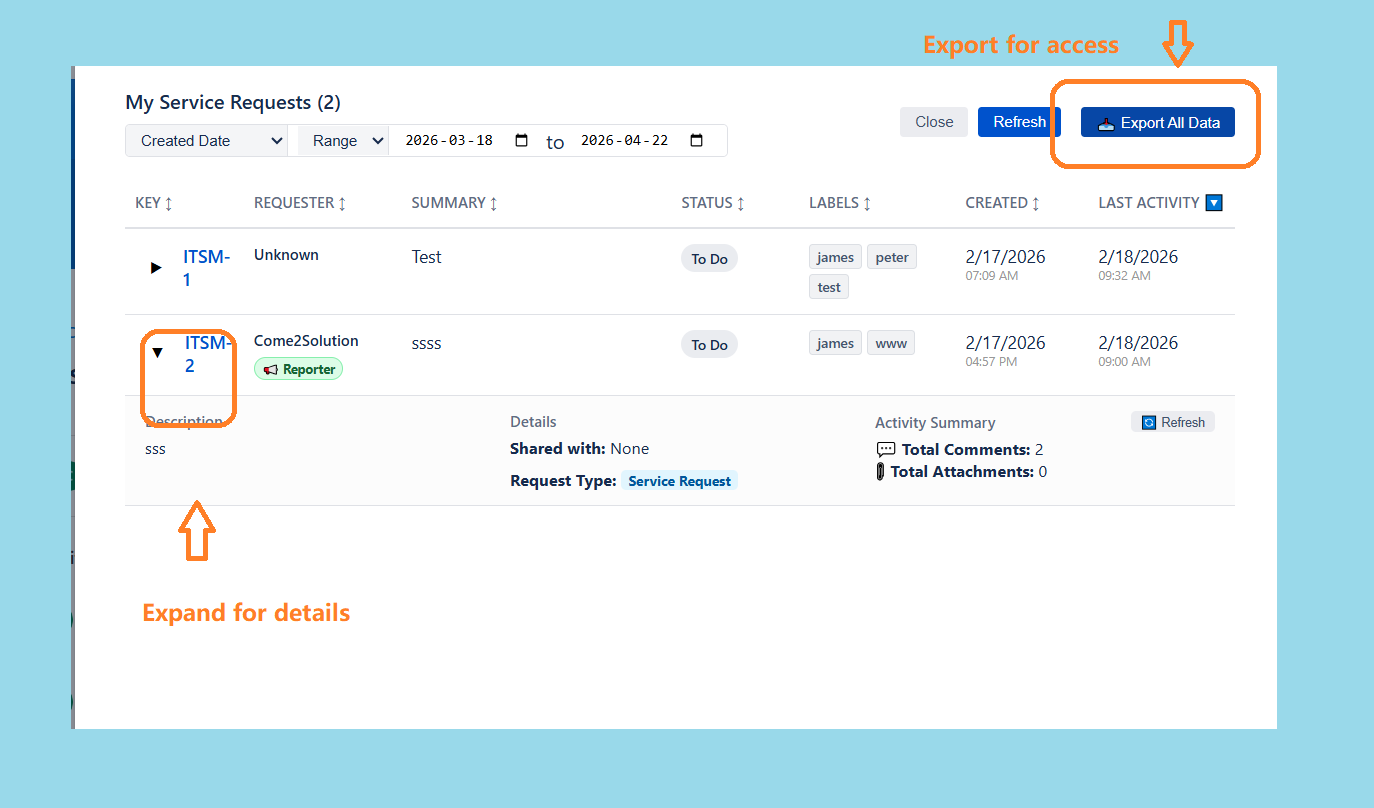Click the STATUS column header text

(707, 203)
